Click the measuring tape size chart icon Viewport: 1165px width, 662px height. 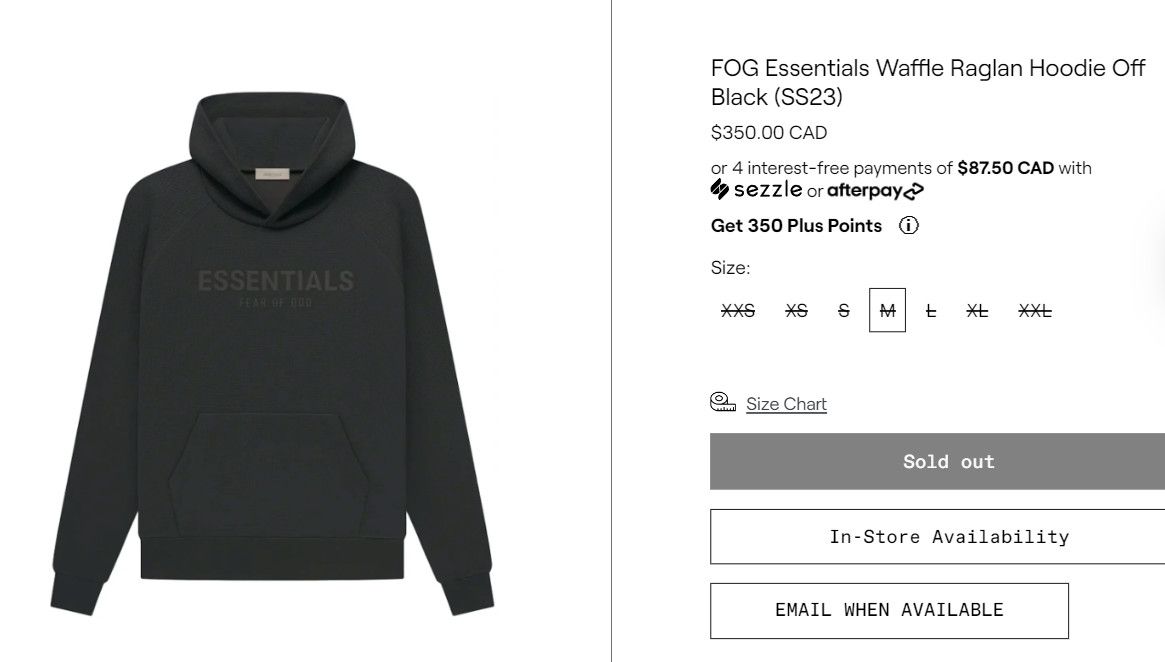click(x=723, y=402)
